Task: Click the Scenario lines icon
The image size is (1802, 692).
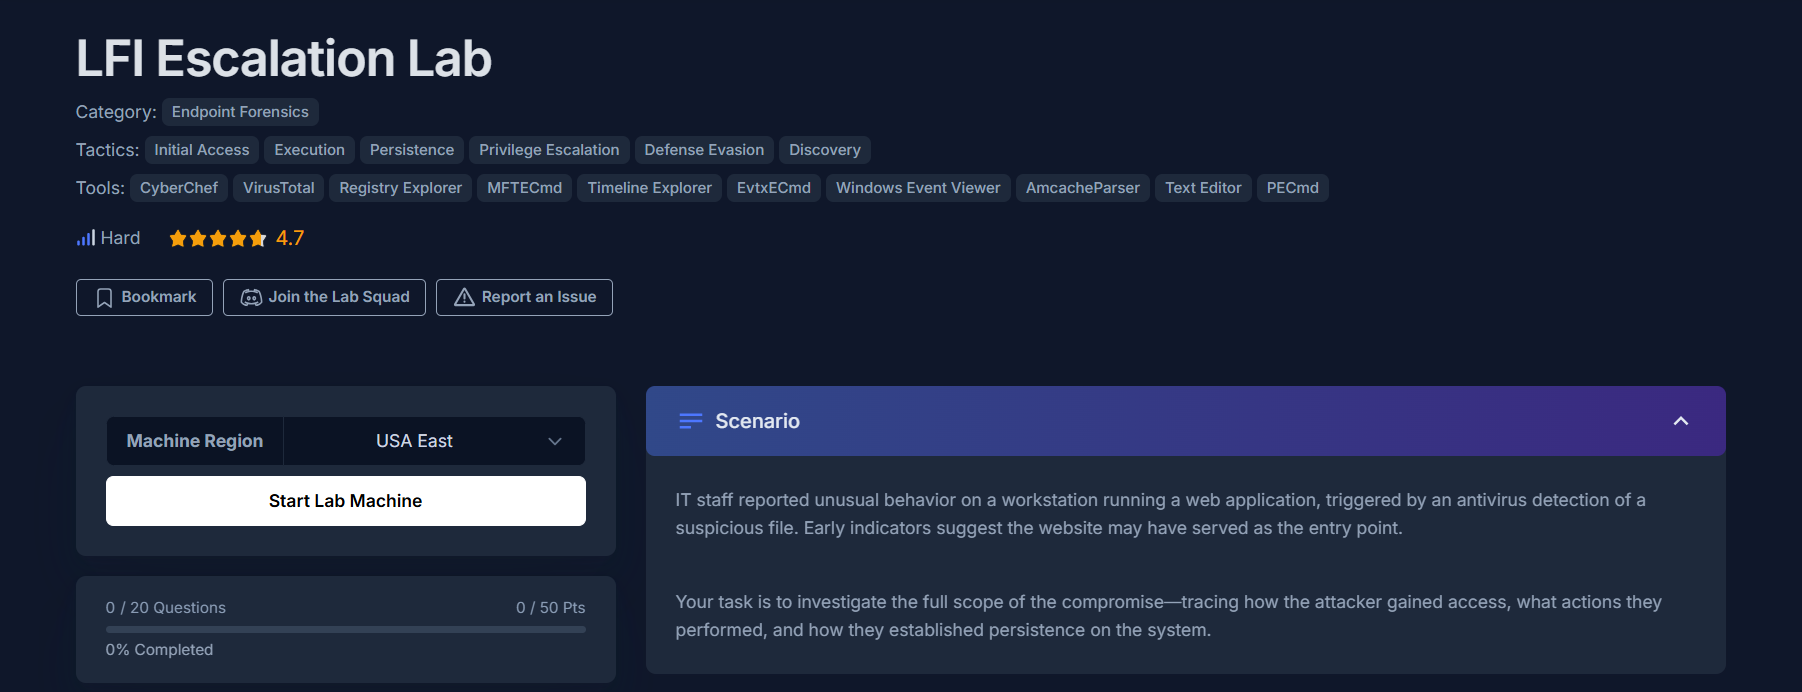Action: (x=690, y=421)
